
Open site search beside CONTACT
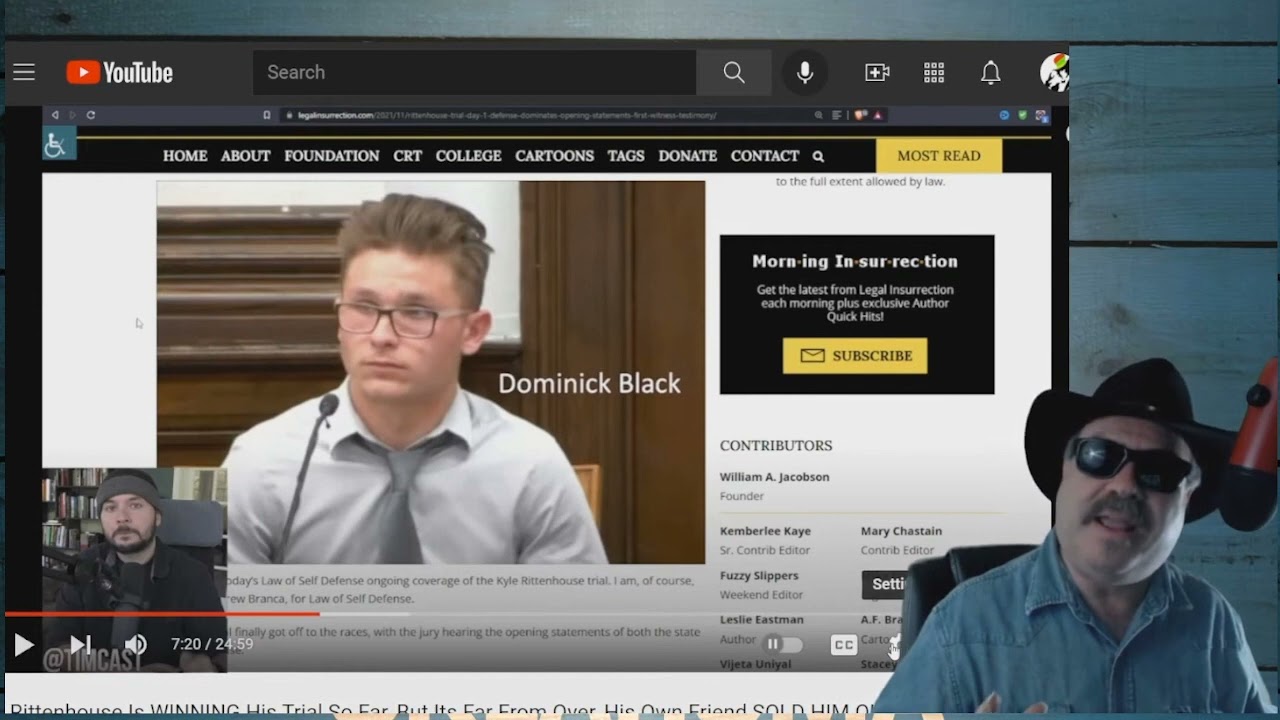point(818,156)
